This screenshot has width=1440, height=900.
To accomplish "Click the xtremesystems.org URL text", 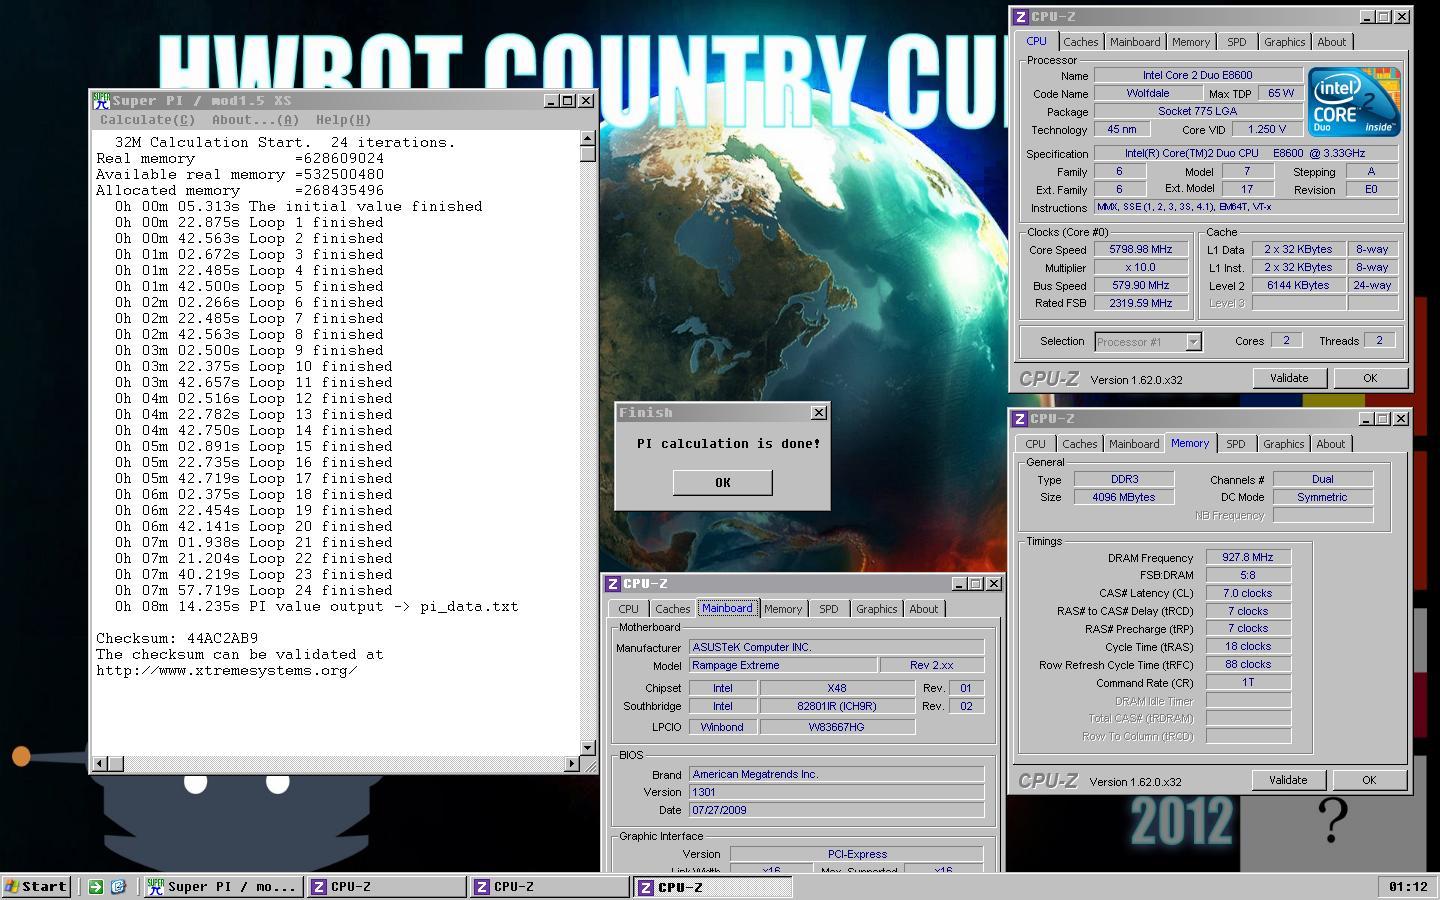I will point(226,670).
